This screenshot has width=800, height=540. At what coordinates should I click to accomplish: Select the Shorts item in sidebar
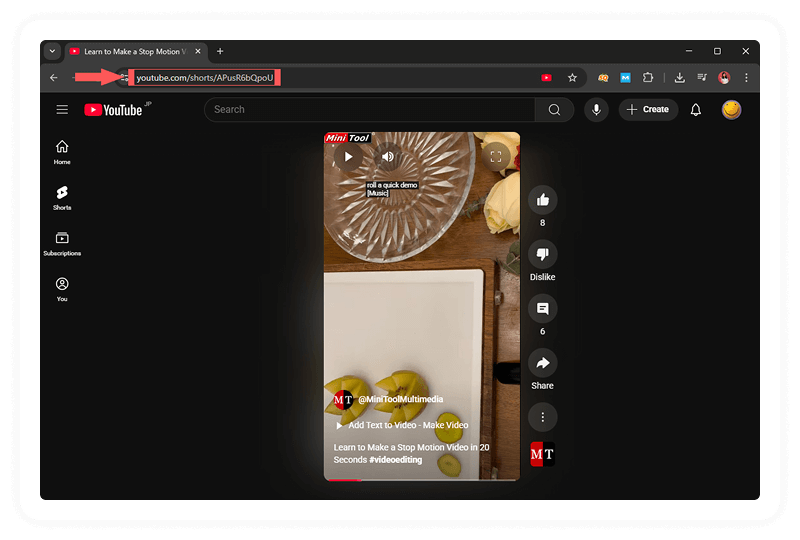[62, 197]
